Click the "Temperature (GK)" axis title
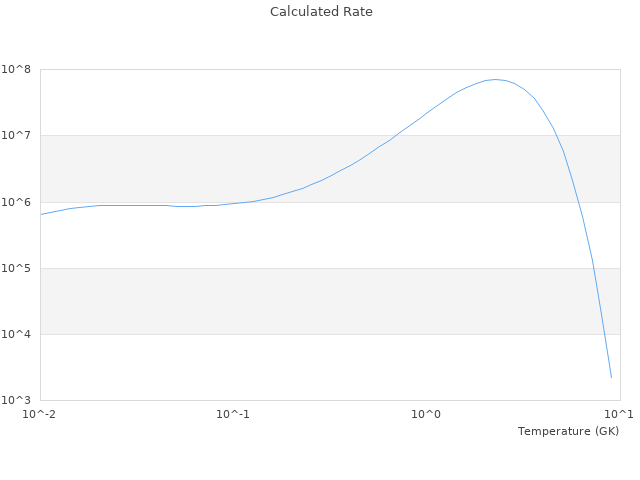This screenshot has height=480, width=640. pyautogui.click(x=568, y=431)
